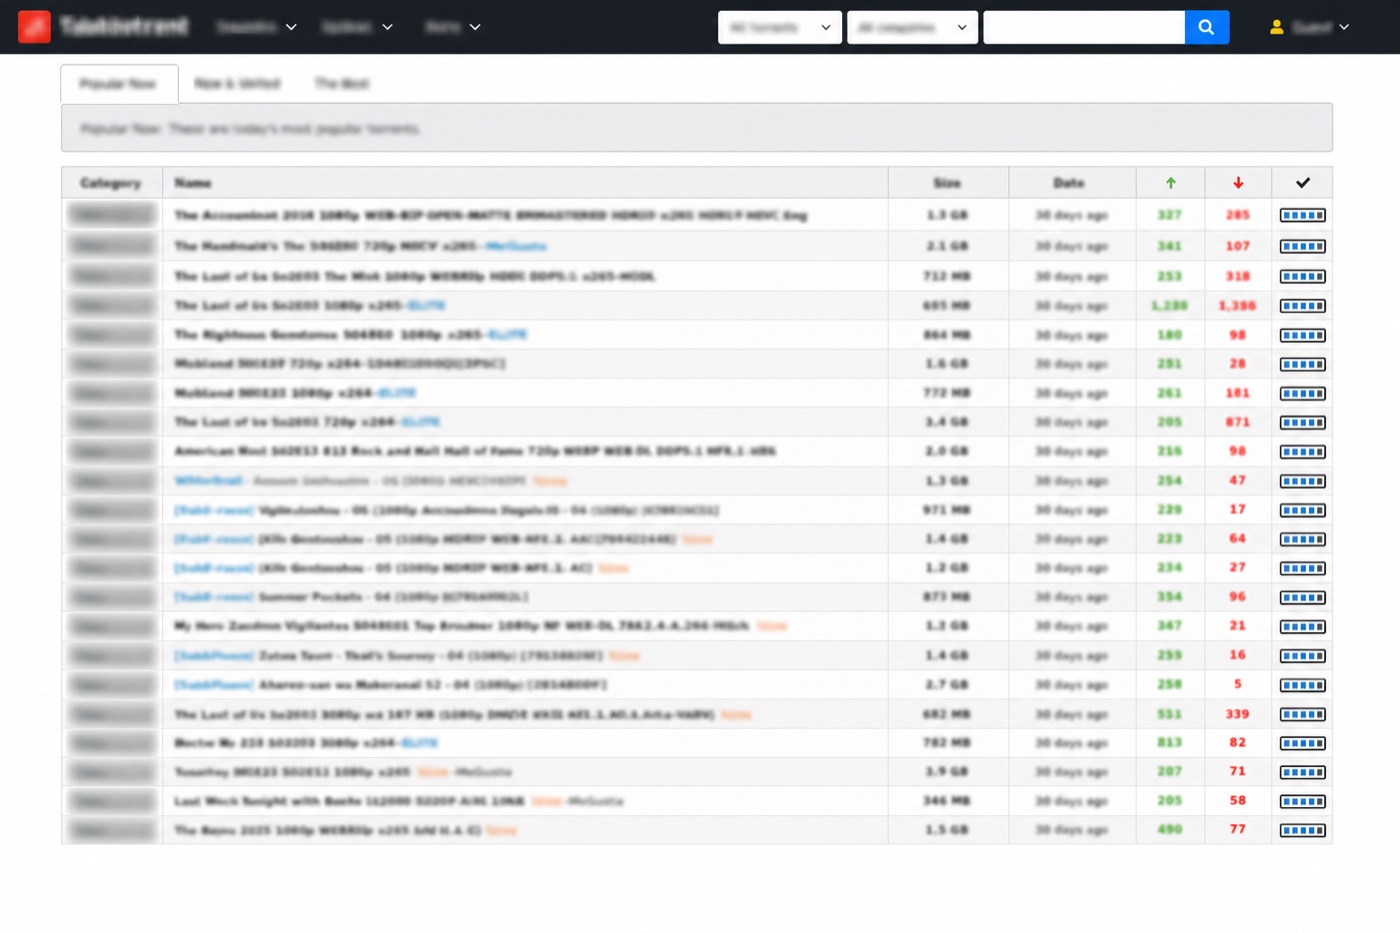Open the All categories filter dropdown
The image size is (1400, 933).
click(x=912, y=27)
